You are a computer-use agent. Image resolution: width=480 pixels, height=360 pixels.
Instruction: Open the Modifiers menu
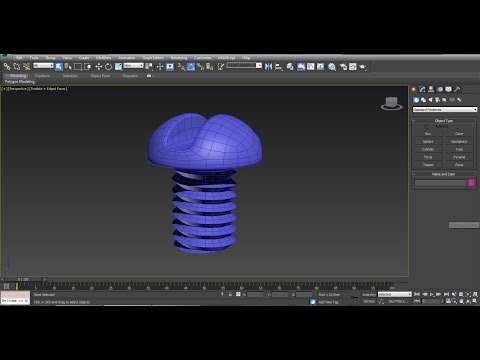pos(104,58)
